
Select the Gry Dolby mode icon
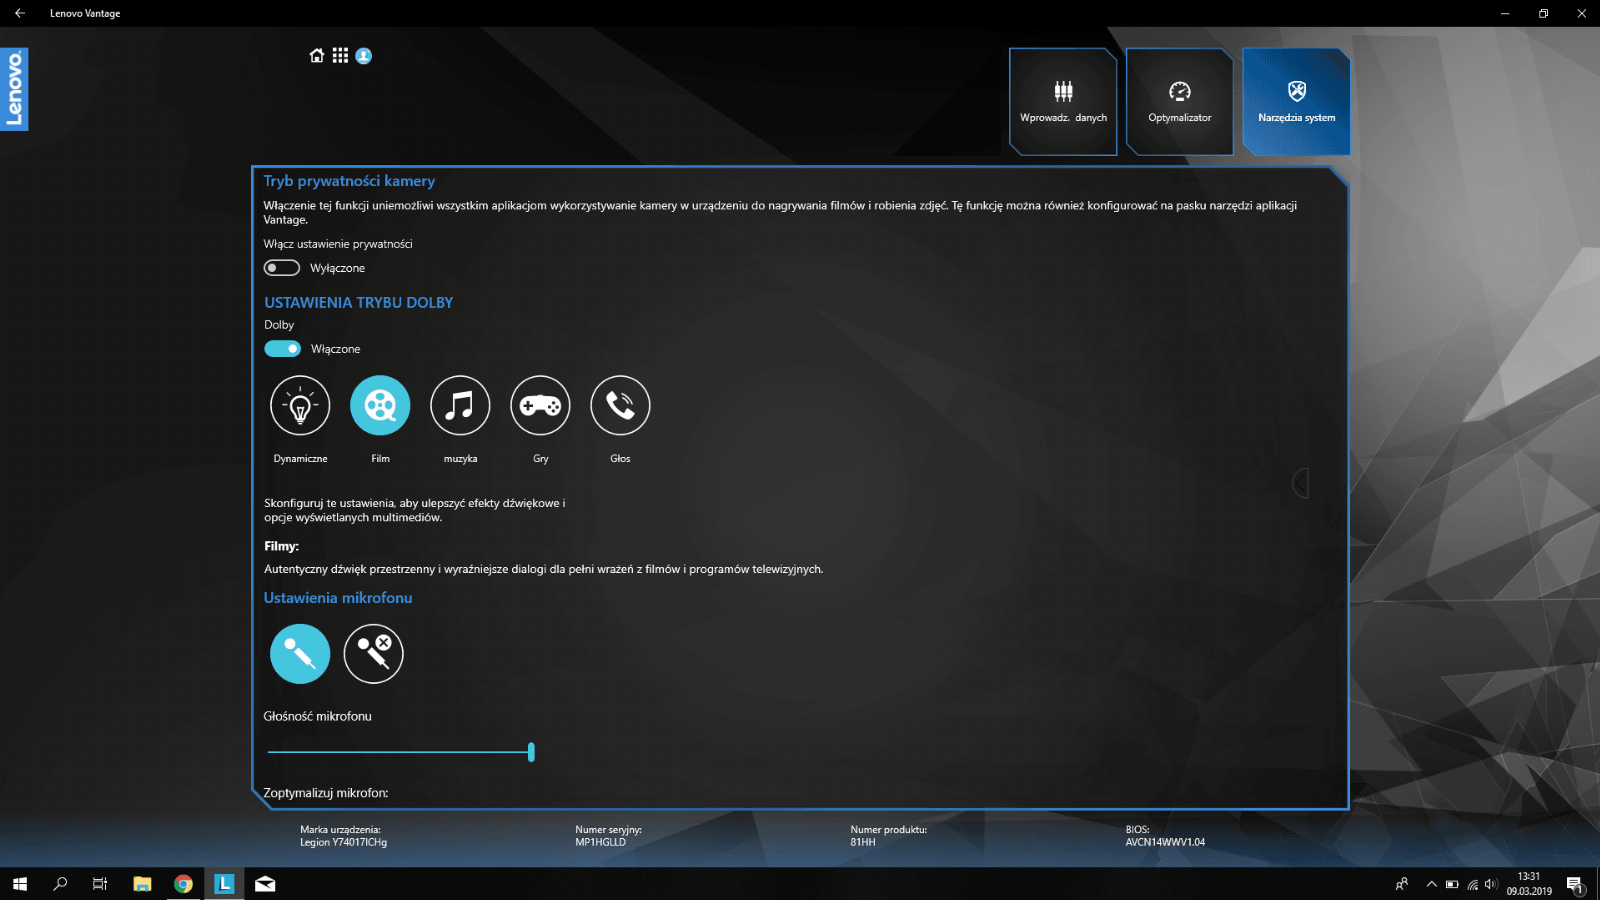540,405
